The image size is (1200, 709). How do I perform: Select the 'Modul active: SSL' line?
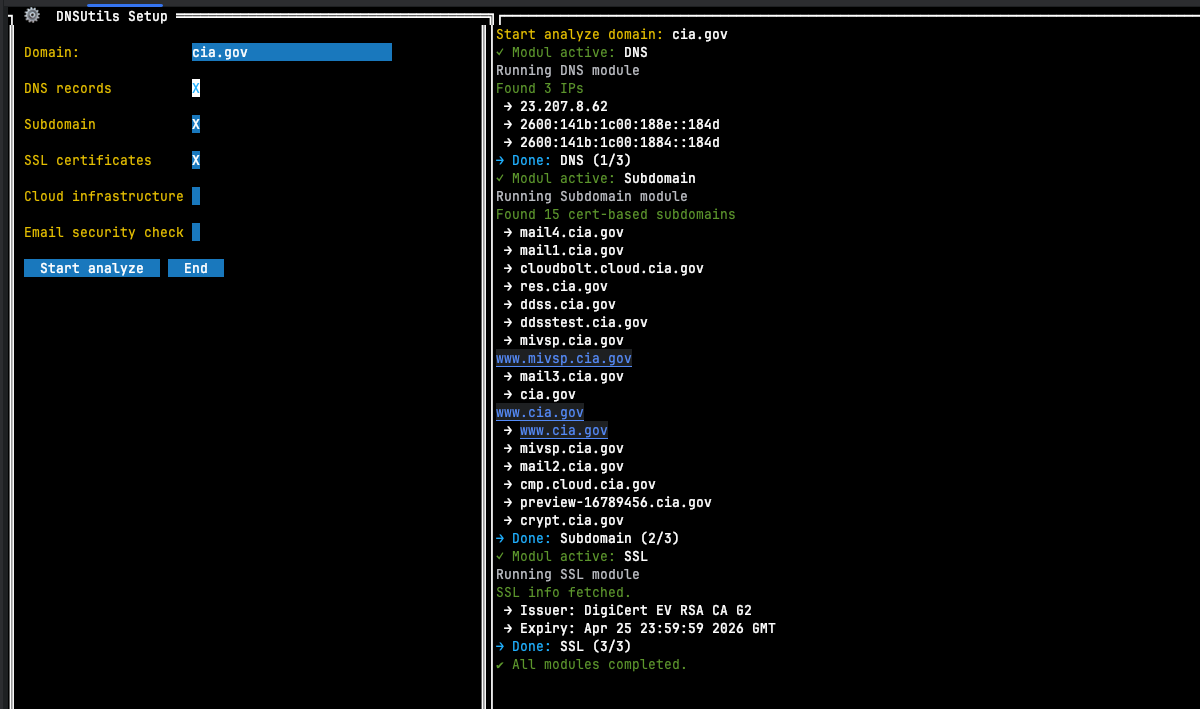coord(572,556)
